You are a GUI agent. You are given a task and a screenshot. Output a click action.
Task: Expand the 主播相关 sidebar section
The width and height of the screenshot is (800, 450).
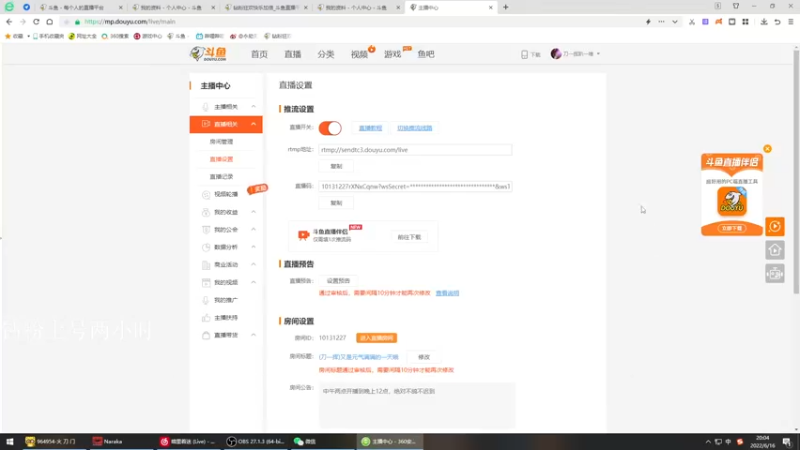pyautogui.click(x=226, y=107)
